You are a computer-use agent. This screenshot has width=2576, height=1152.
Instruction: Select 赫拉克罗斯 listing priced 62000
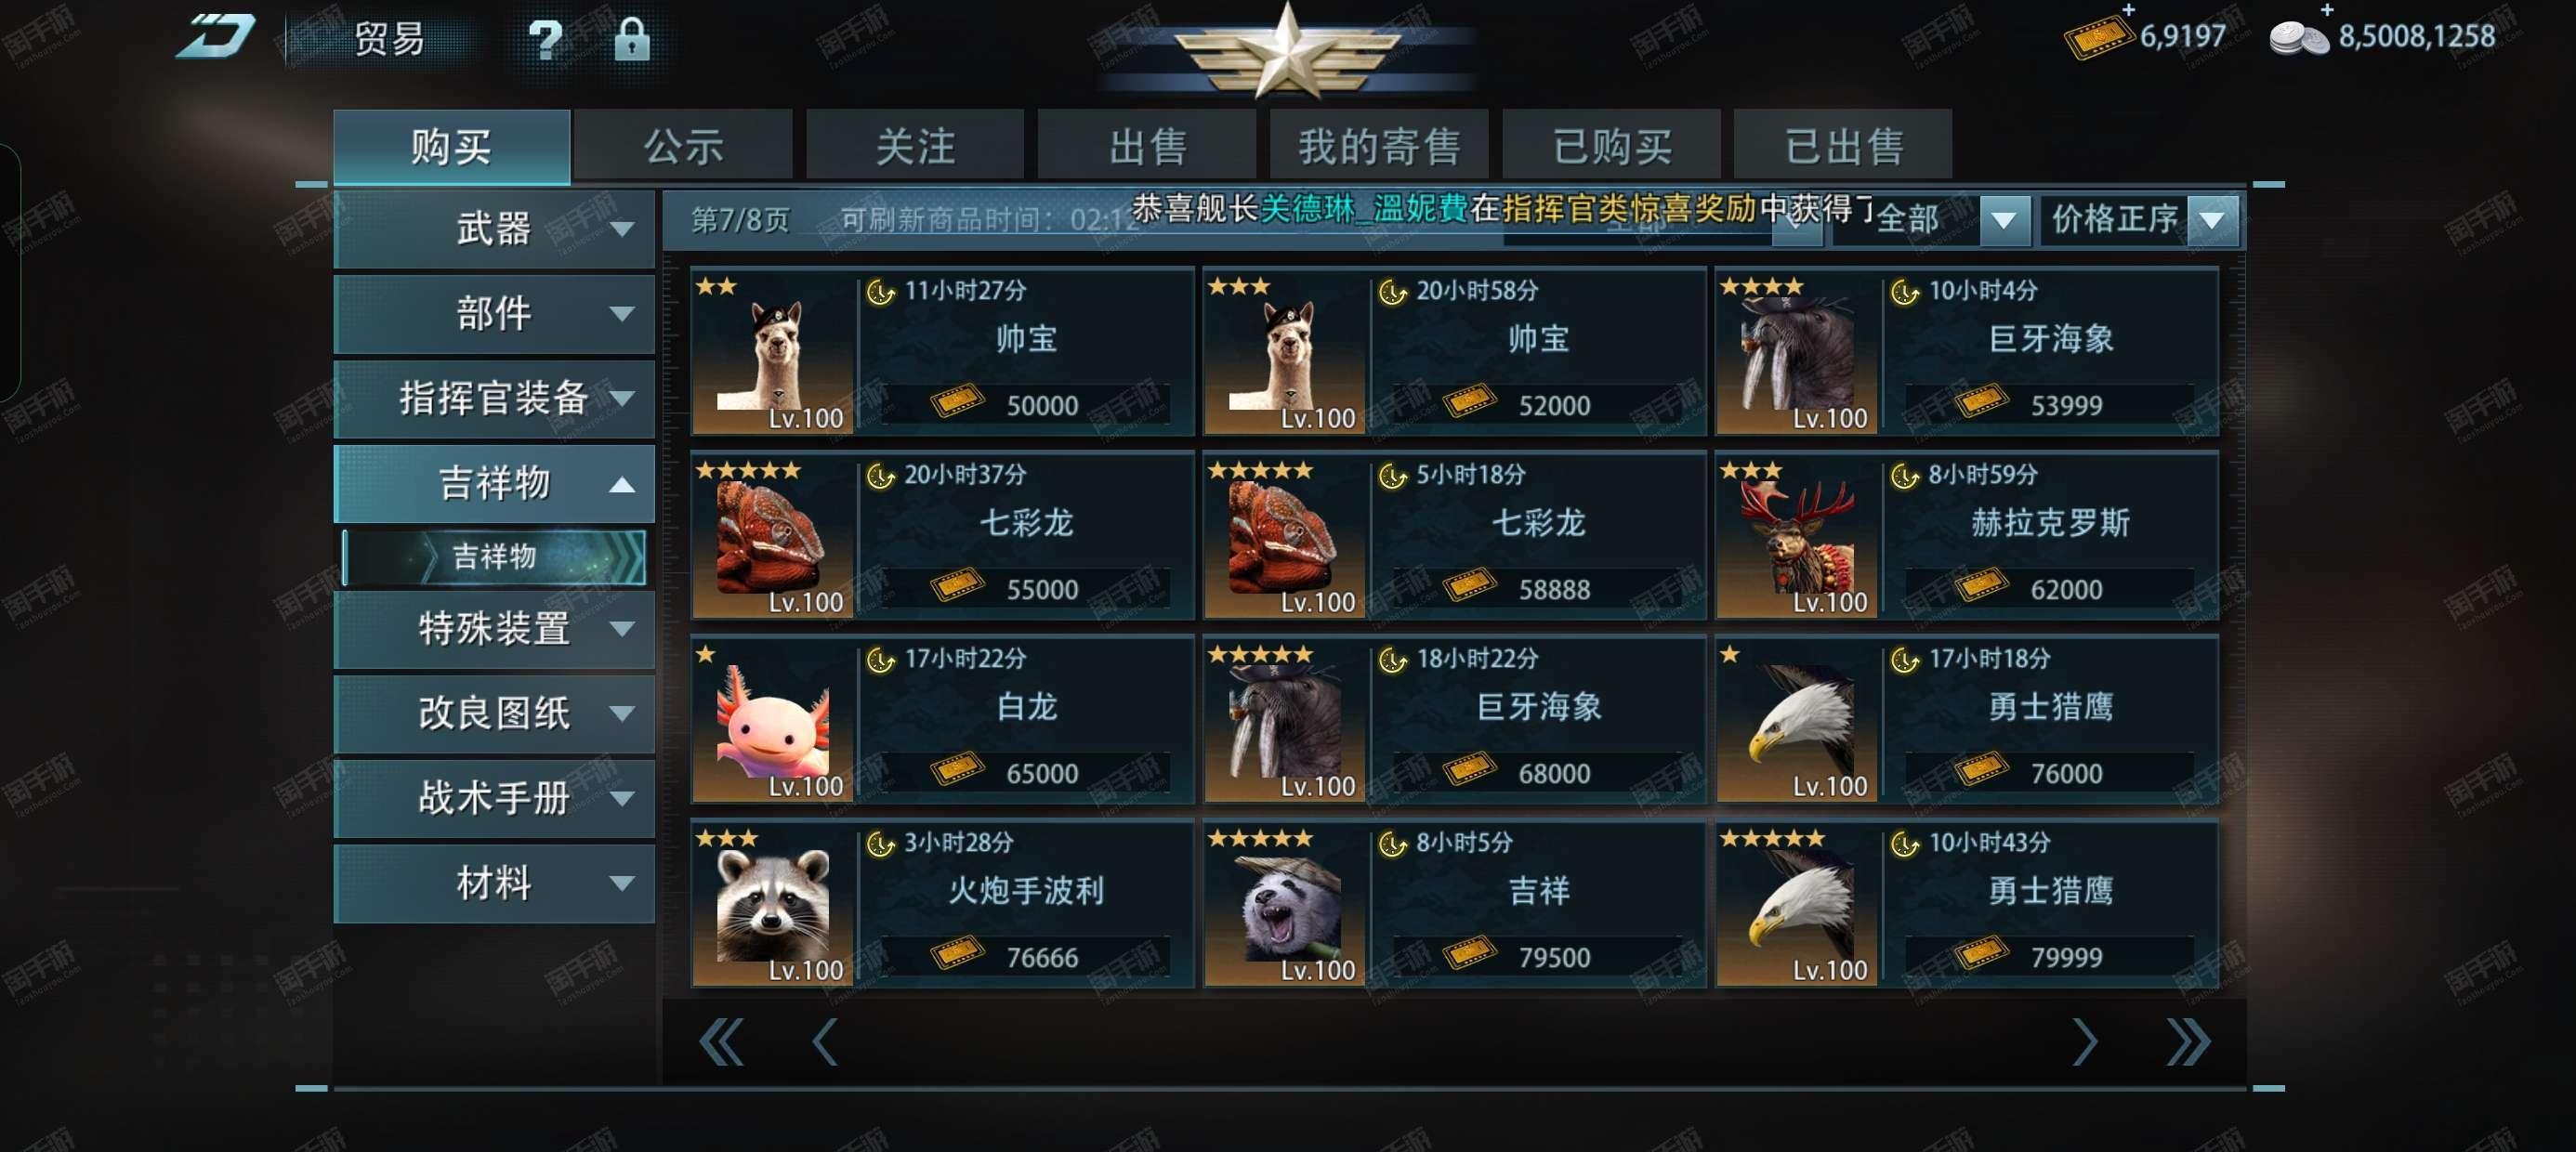tap(1967, 535)
